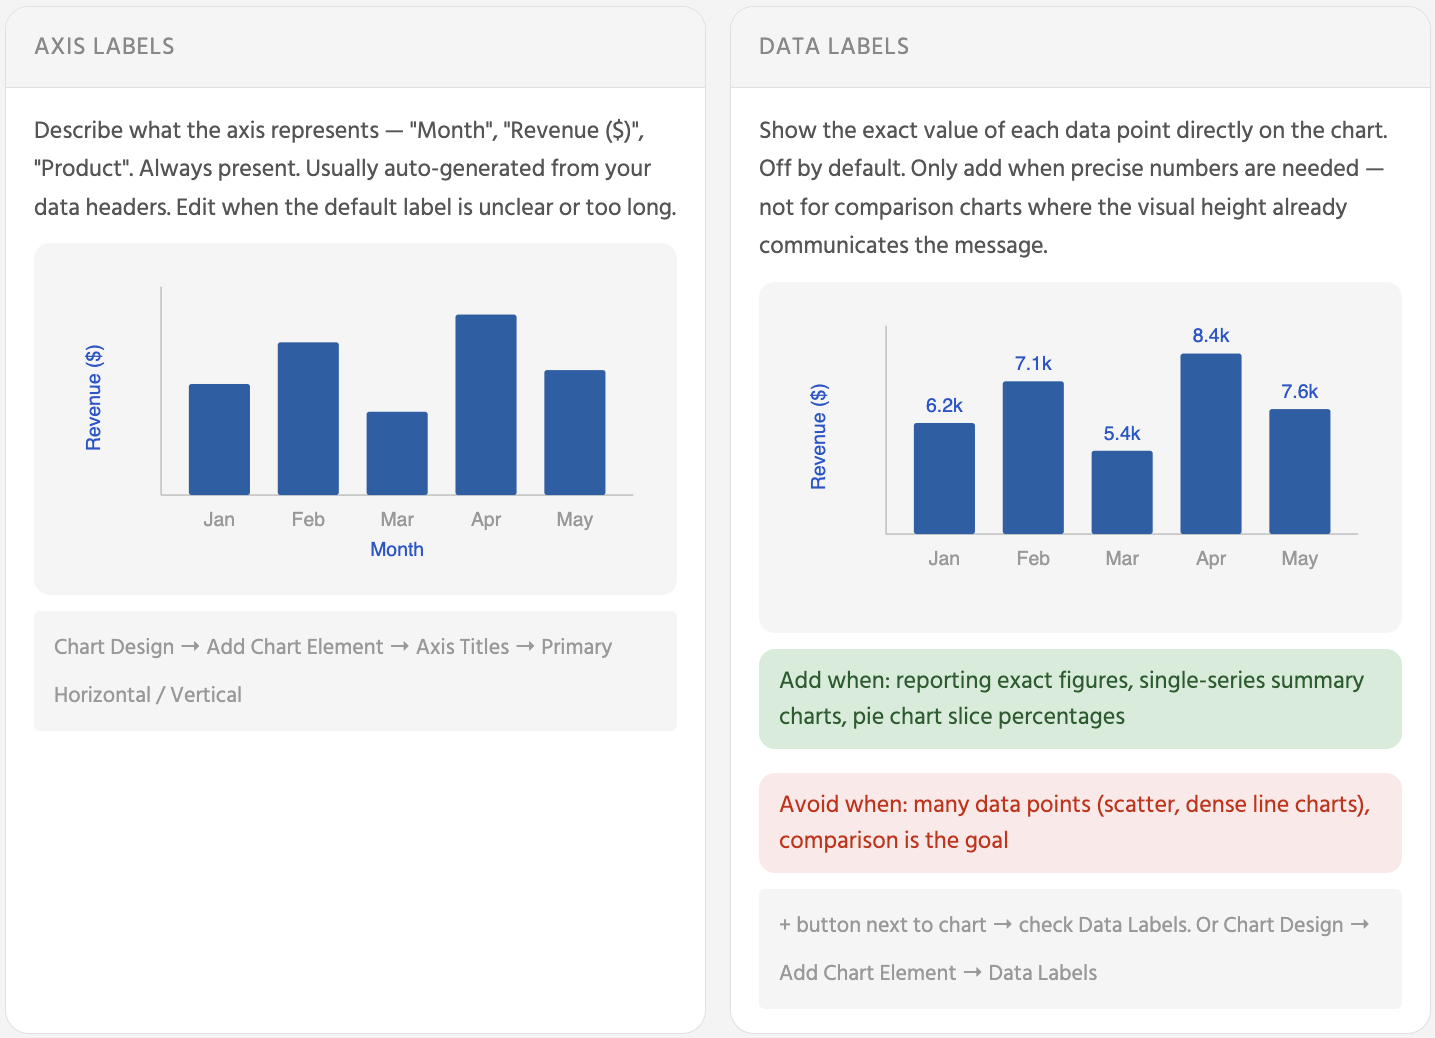
Task: Click the 7.6k data label above May
Action: (x=1299, y=392)
